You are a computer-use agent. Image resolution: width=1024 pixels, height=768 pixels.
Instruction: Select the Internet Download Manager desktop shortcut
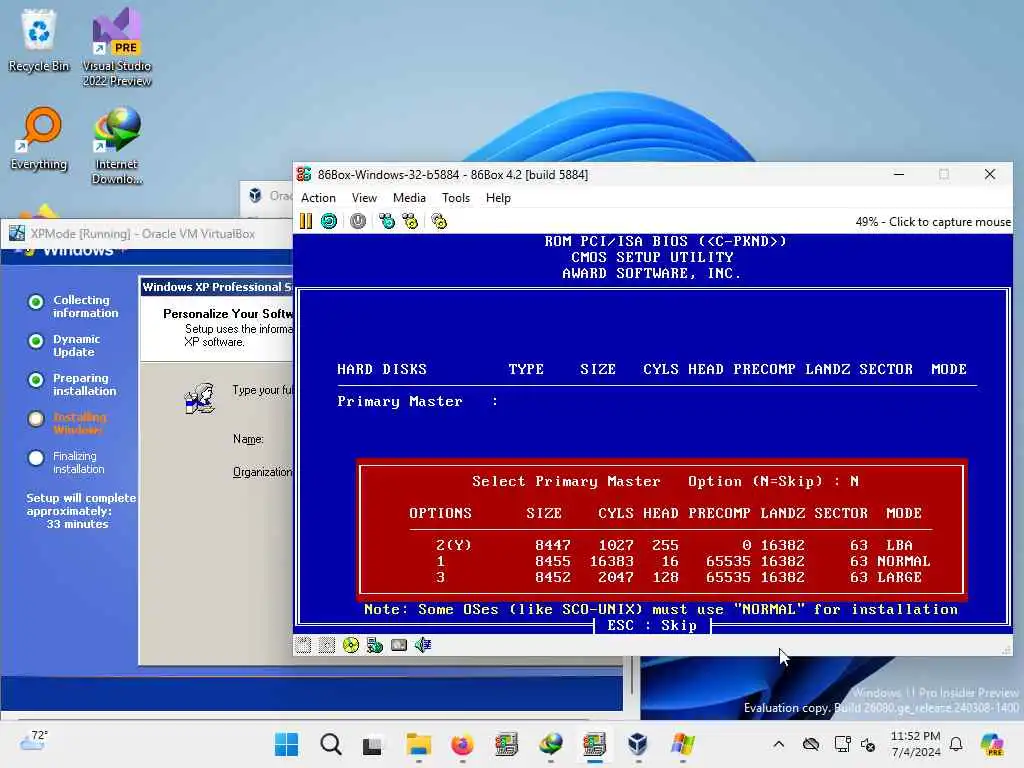117,146
